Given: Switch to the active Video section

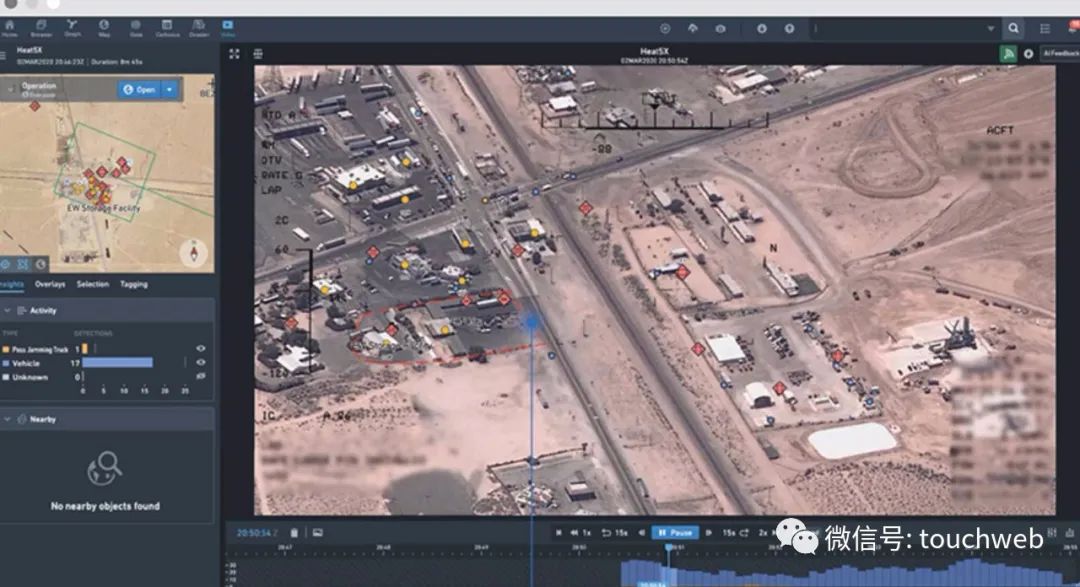Looking at the screenshot, I should [x=228, y=28].
